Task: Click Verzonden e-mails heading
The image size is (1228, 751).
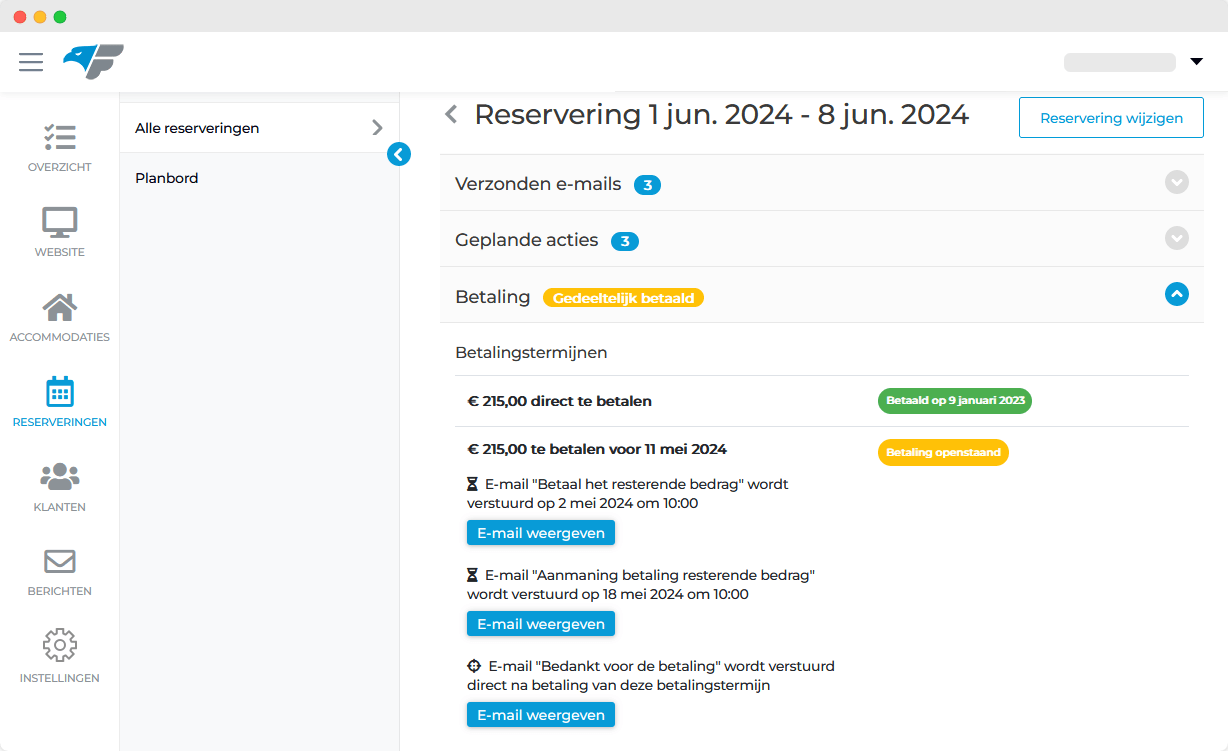Action: [x=538, y=184]
